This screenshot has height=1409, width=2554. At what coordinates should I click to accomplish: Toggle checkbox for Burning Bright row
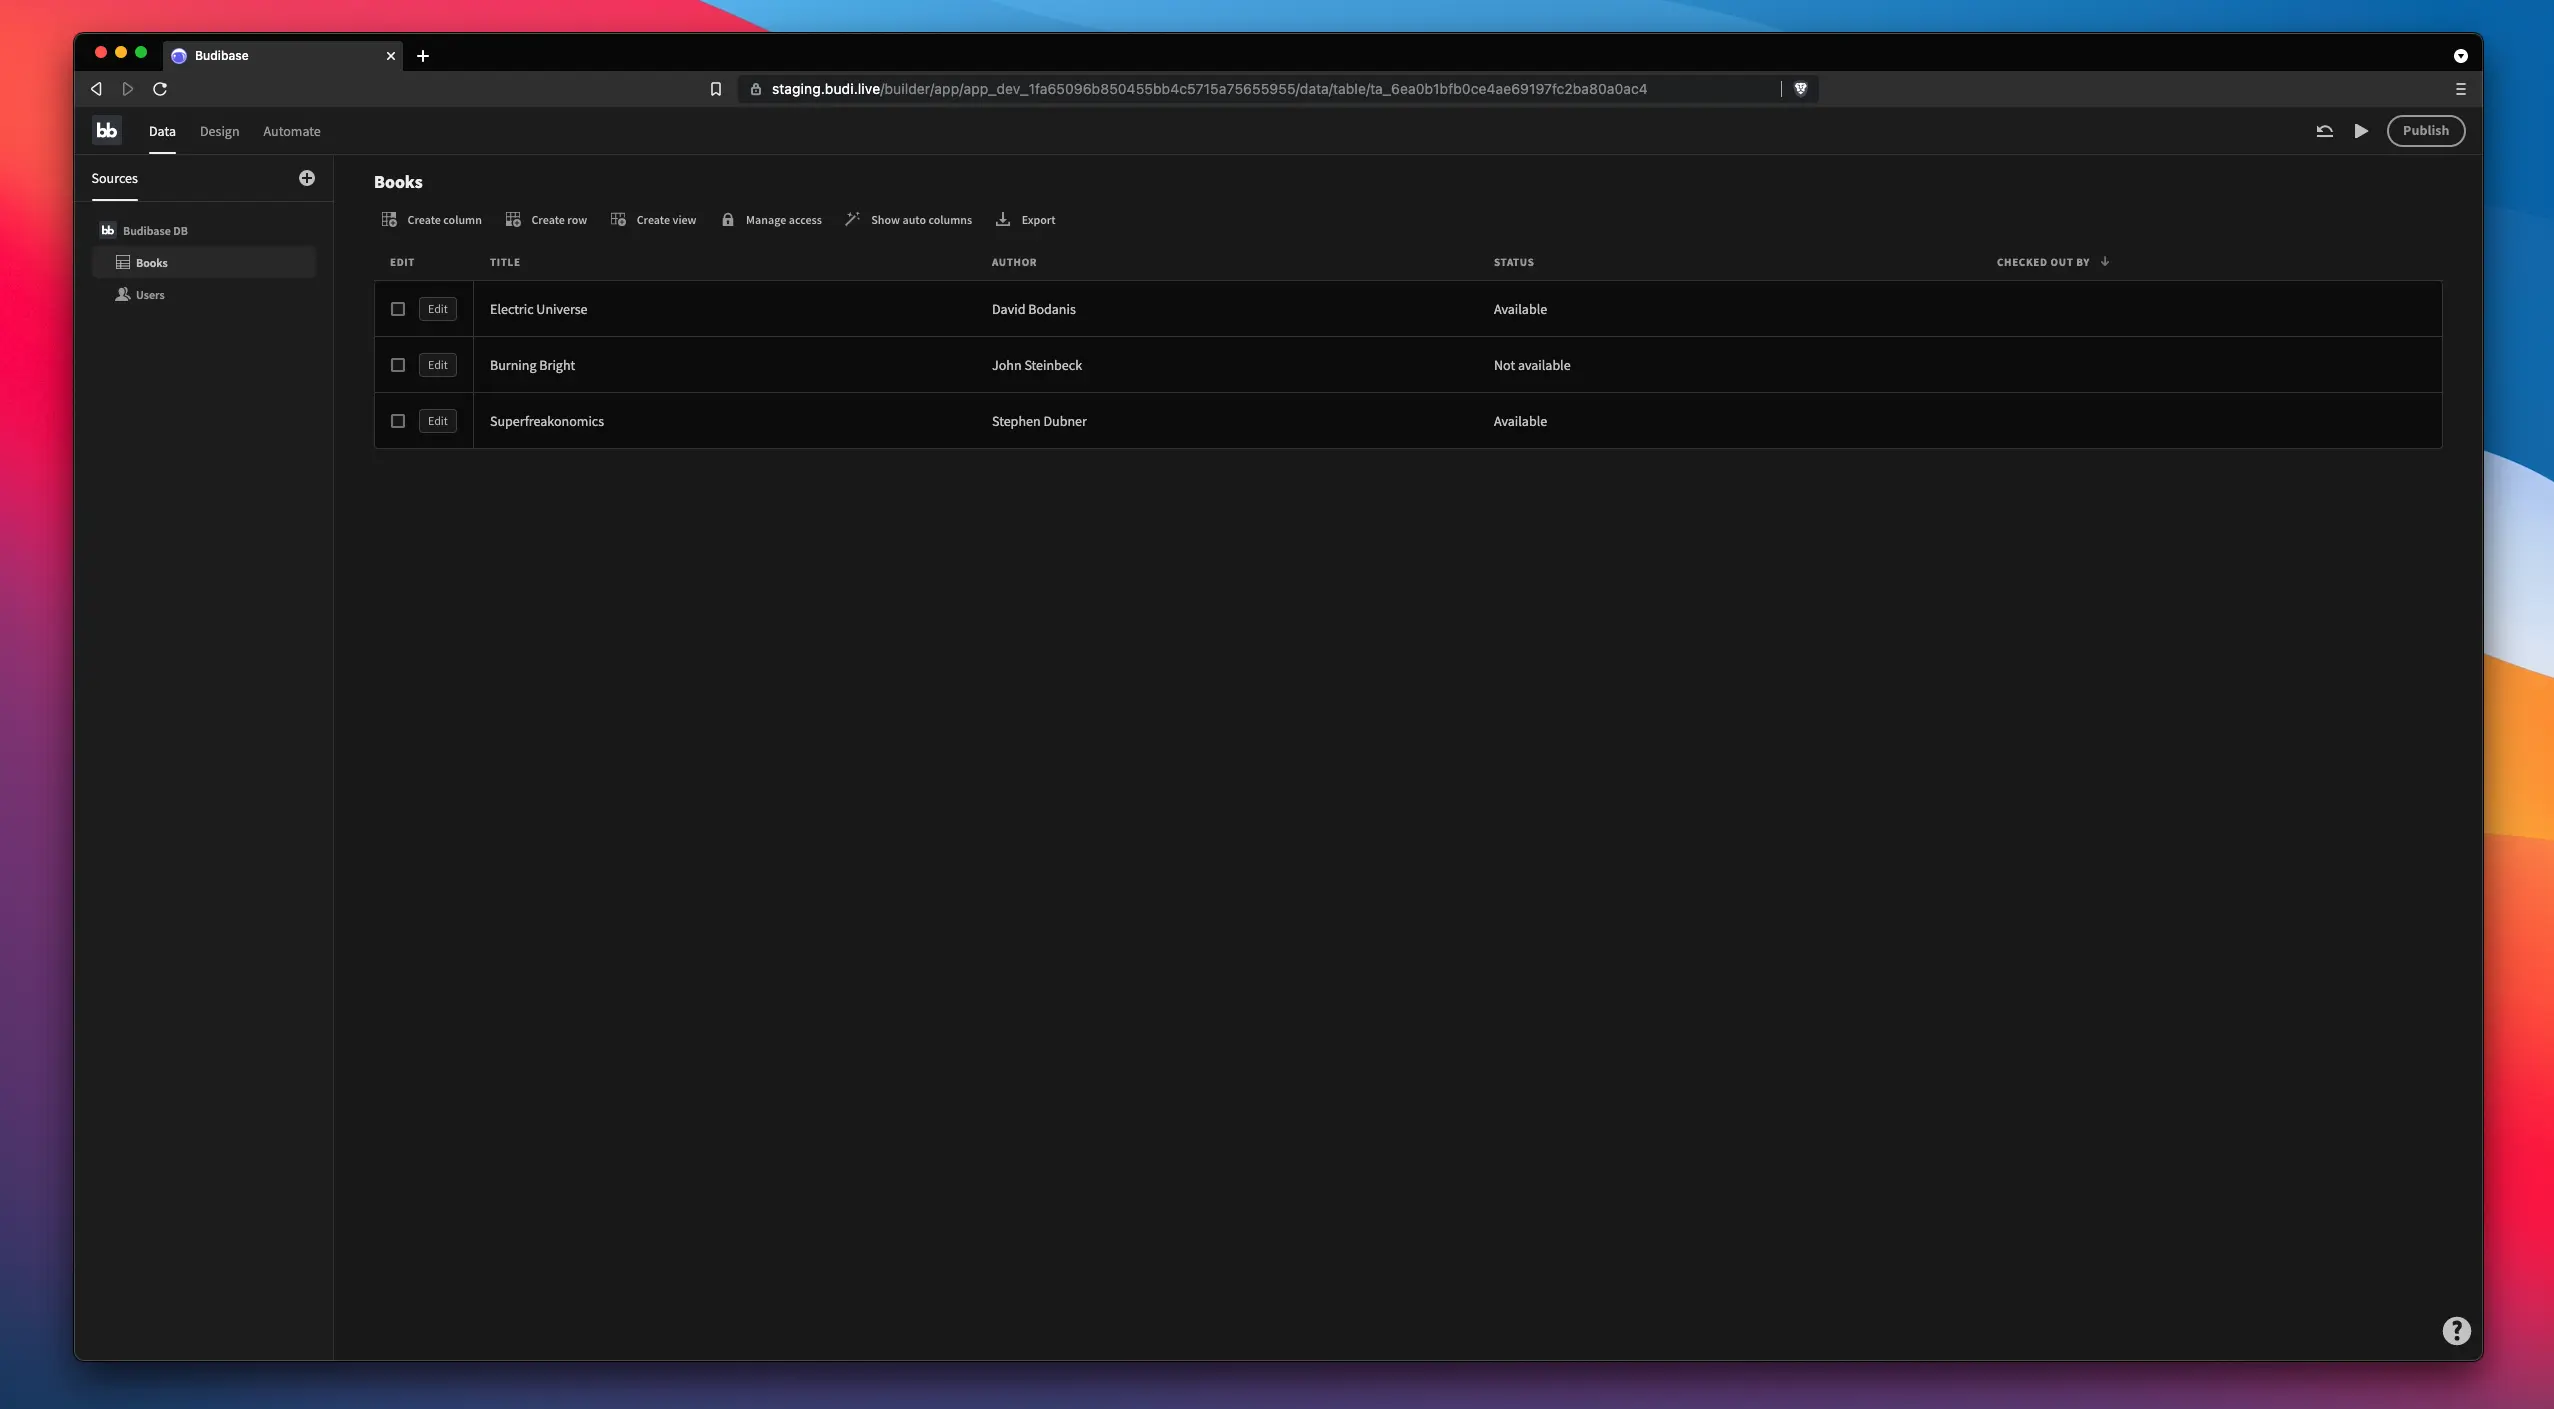click(397, 364)
